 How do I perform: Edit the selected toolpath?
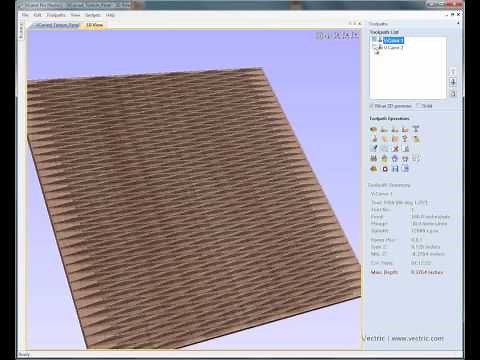[374, 149]
